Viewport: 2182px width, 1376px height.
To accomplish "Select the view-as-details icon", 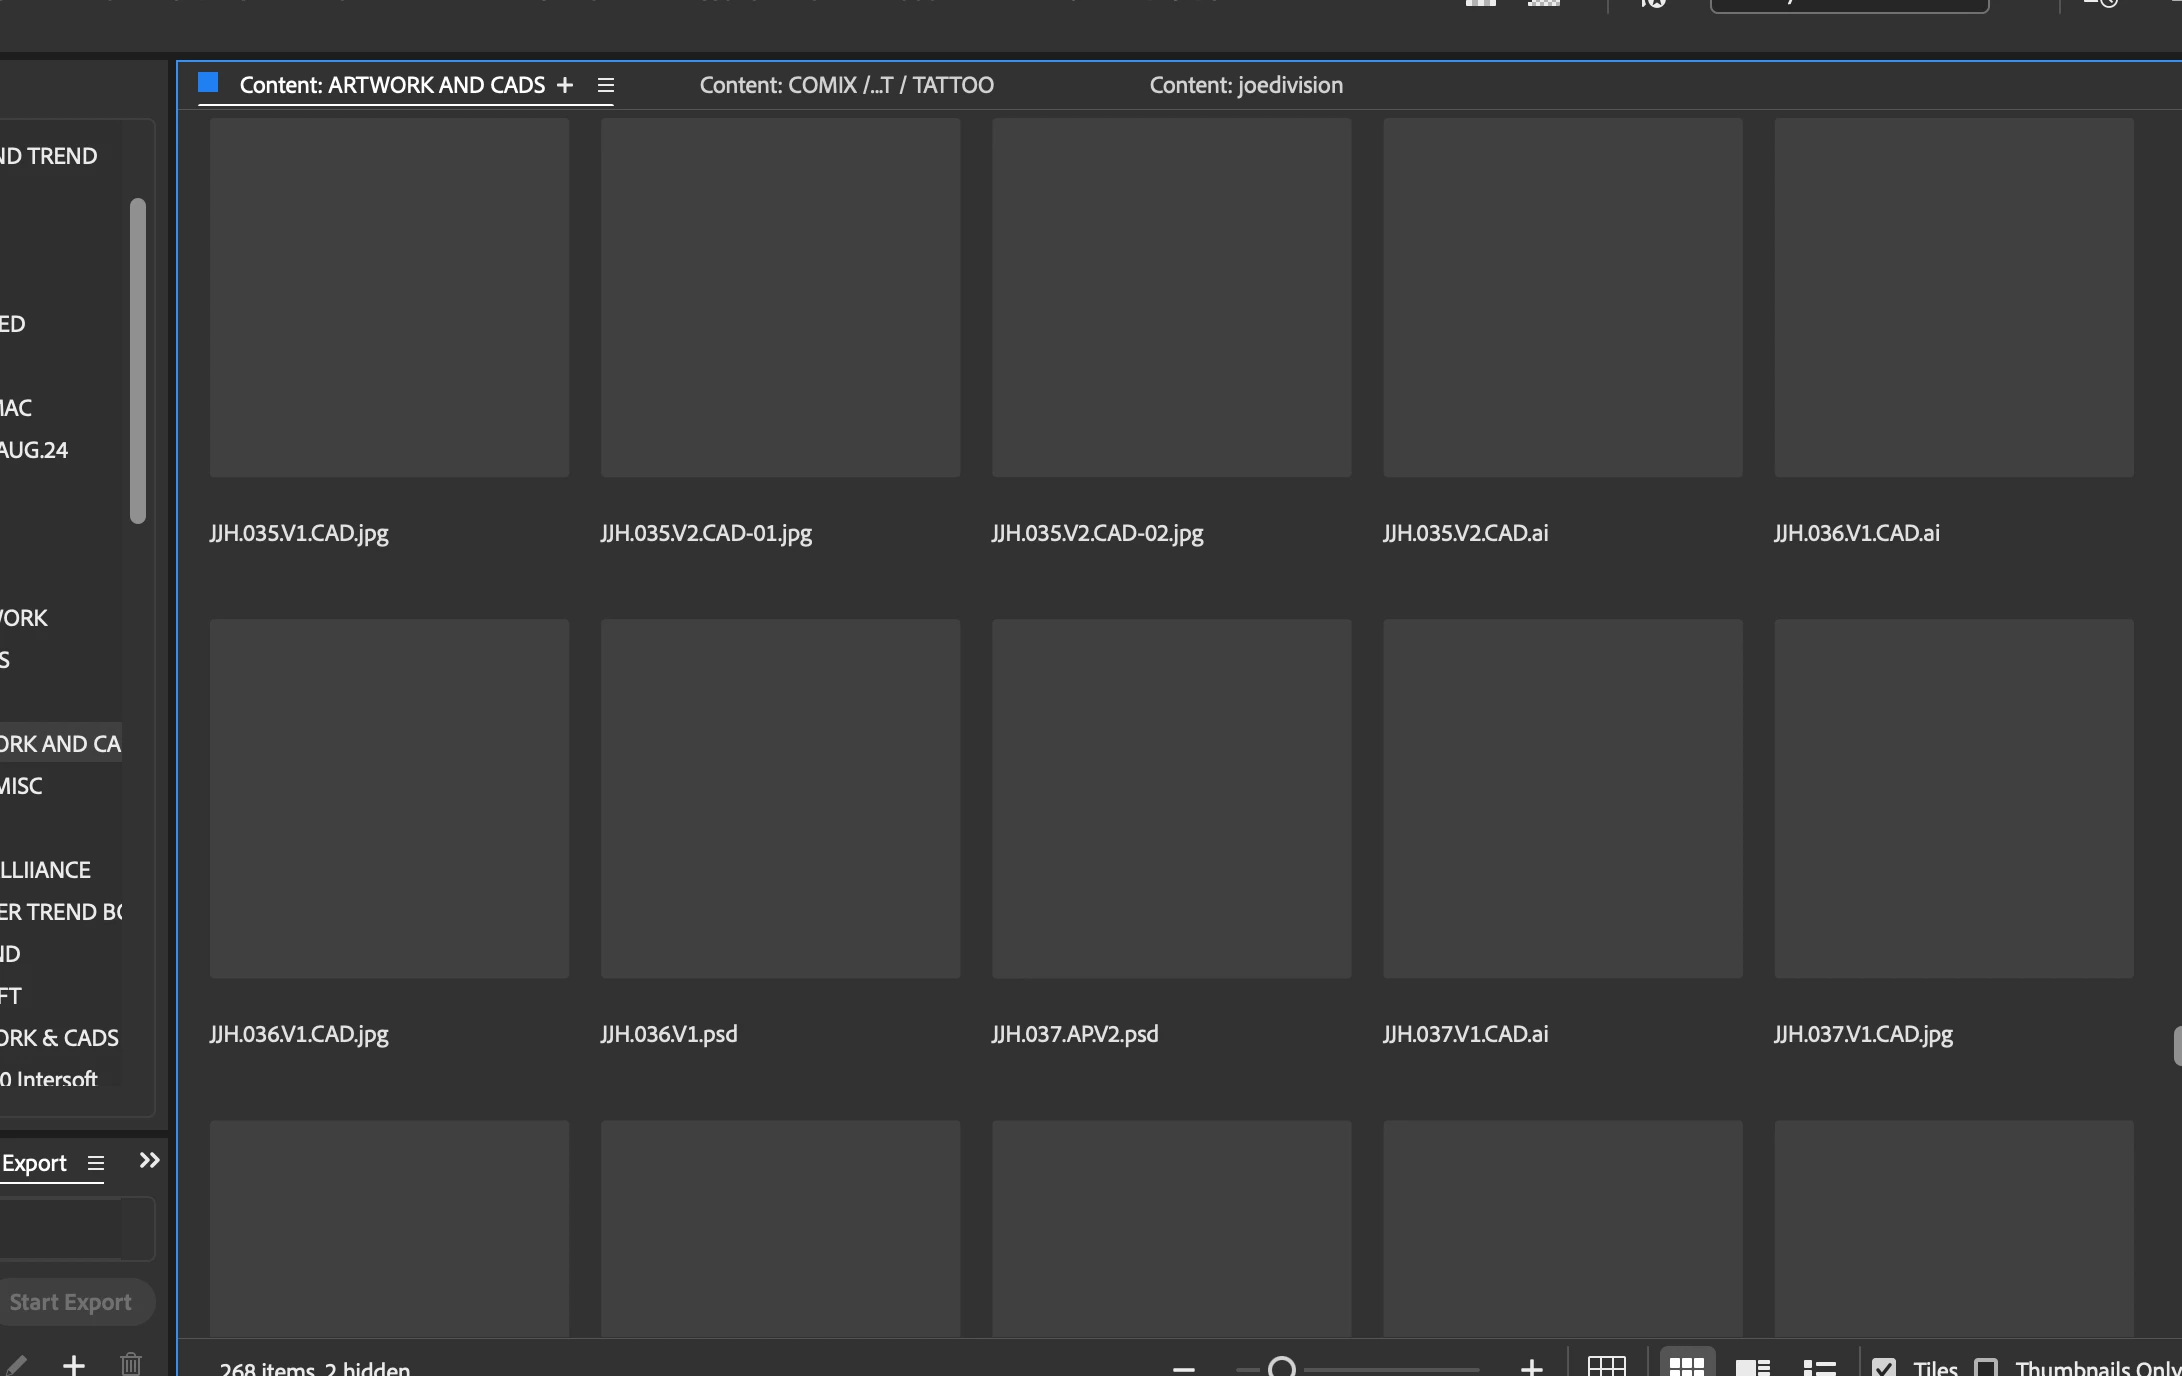I will pyautogui.click(x=1752, y=1366).
